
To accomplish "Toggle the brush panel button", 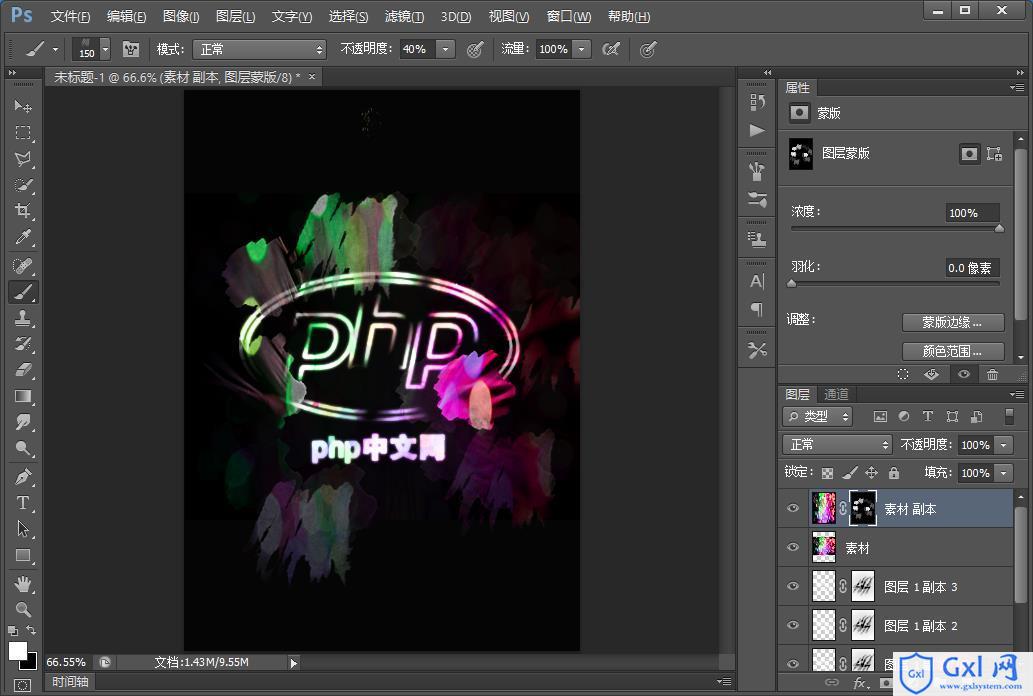I will [131, 49].
